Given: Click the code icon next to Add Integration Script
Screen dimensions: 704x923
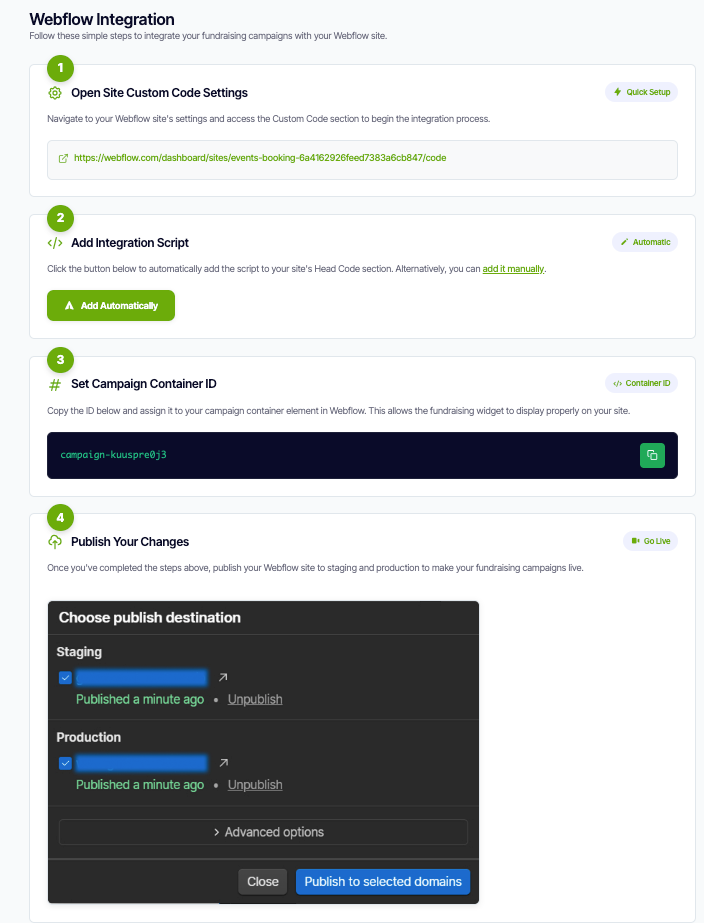Looking at the screenshot, I should (56, 242).
